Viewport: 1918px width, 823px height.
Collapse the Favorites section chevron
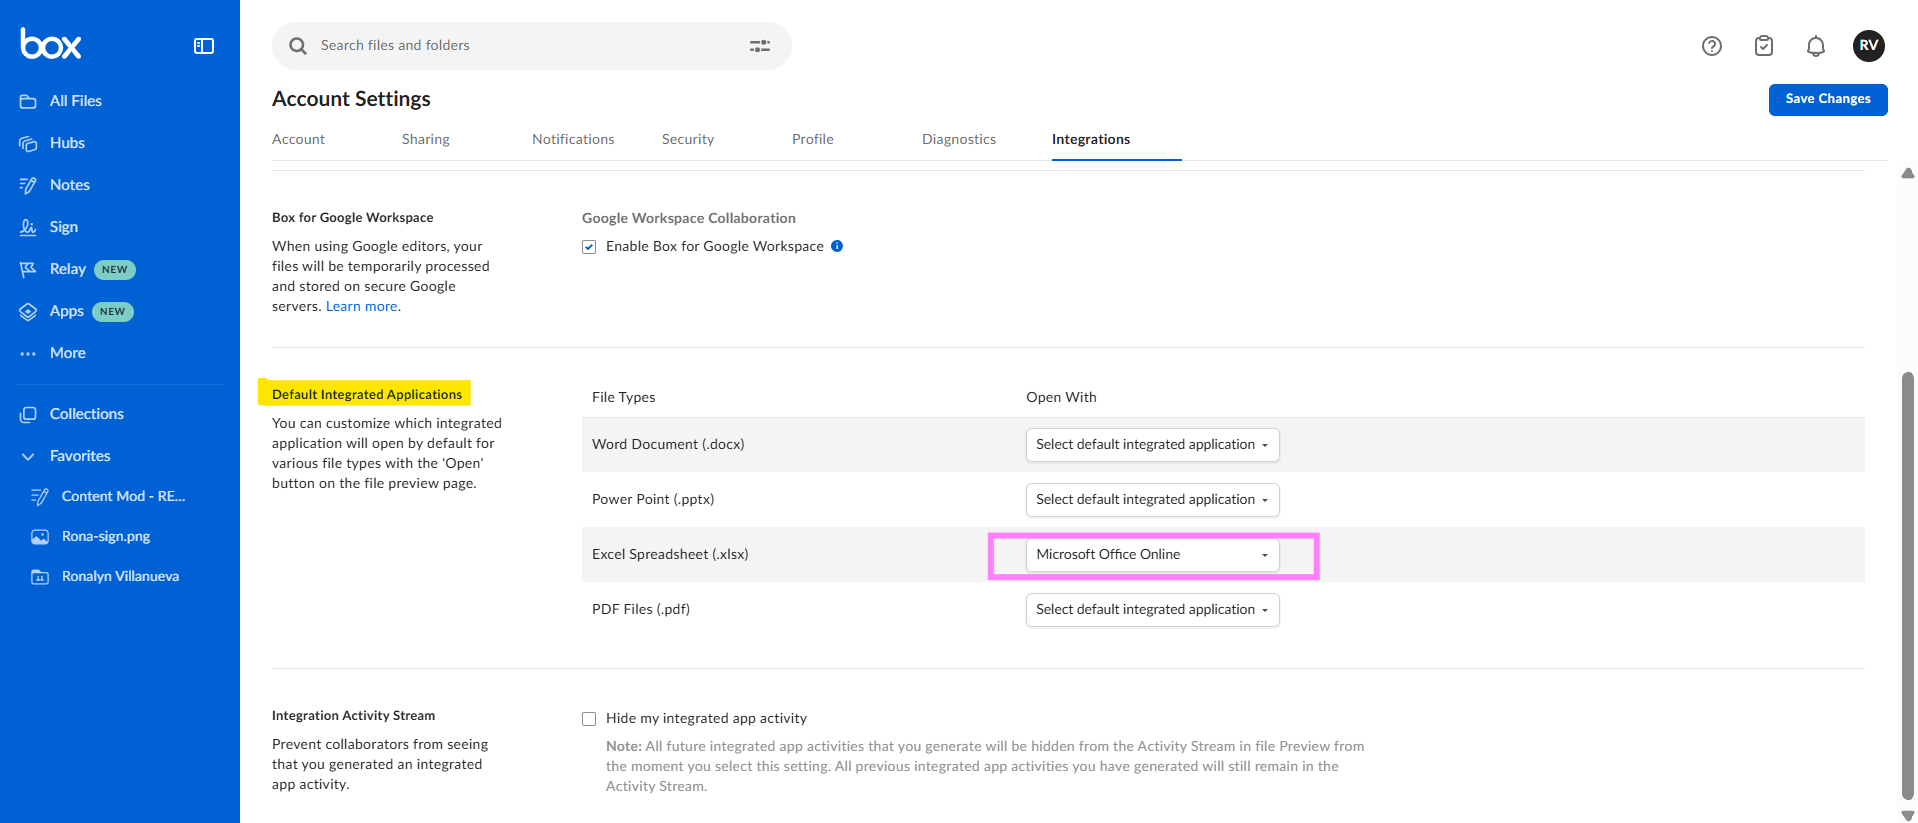(x=28, y=456)
